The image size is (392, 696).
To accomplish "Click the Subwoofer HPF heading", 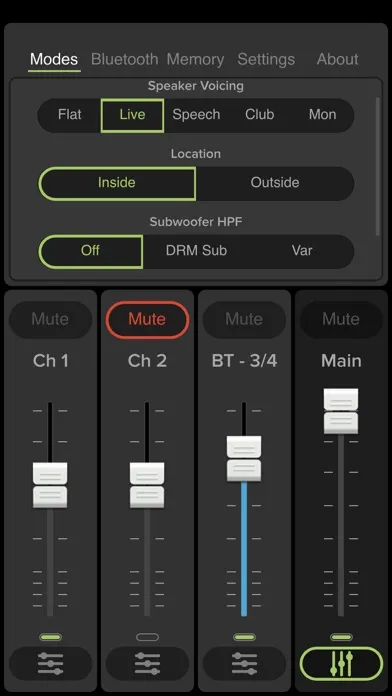I will click(196, 222).
